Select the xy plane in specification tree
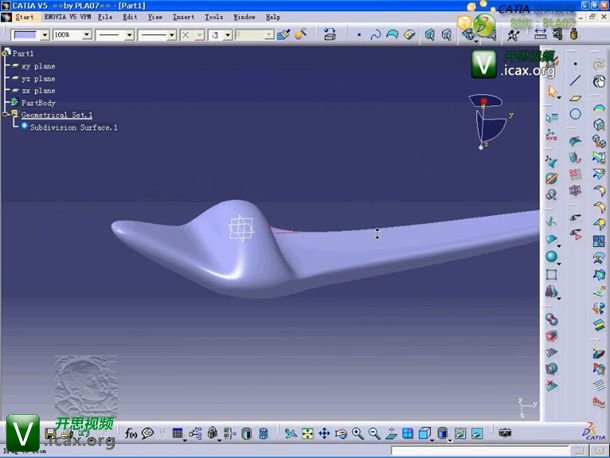 pos(38,66)
